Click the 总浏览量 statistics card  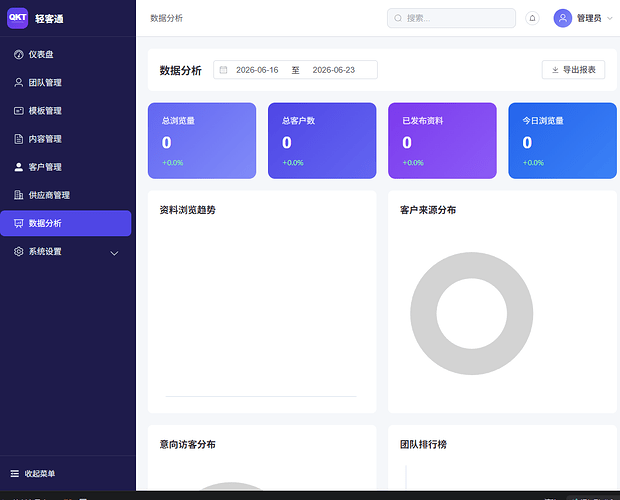202,141
